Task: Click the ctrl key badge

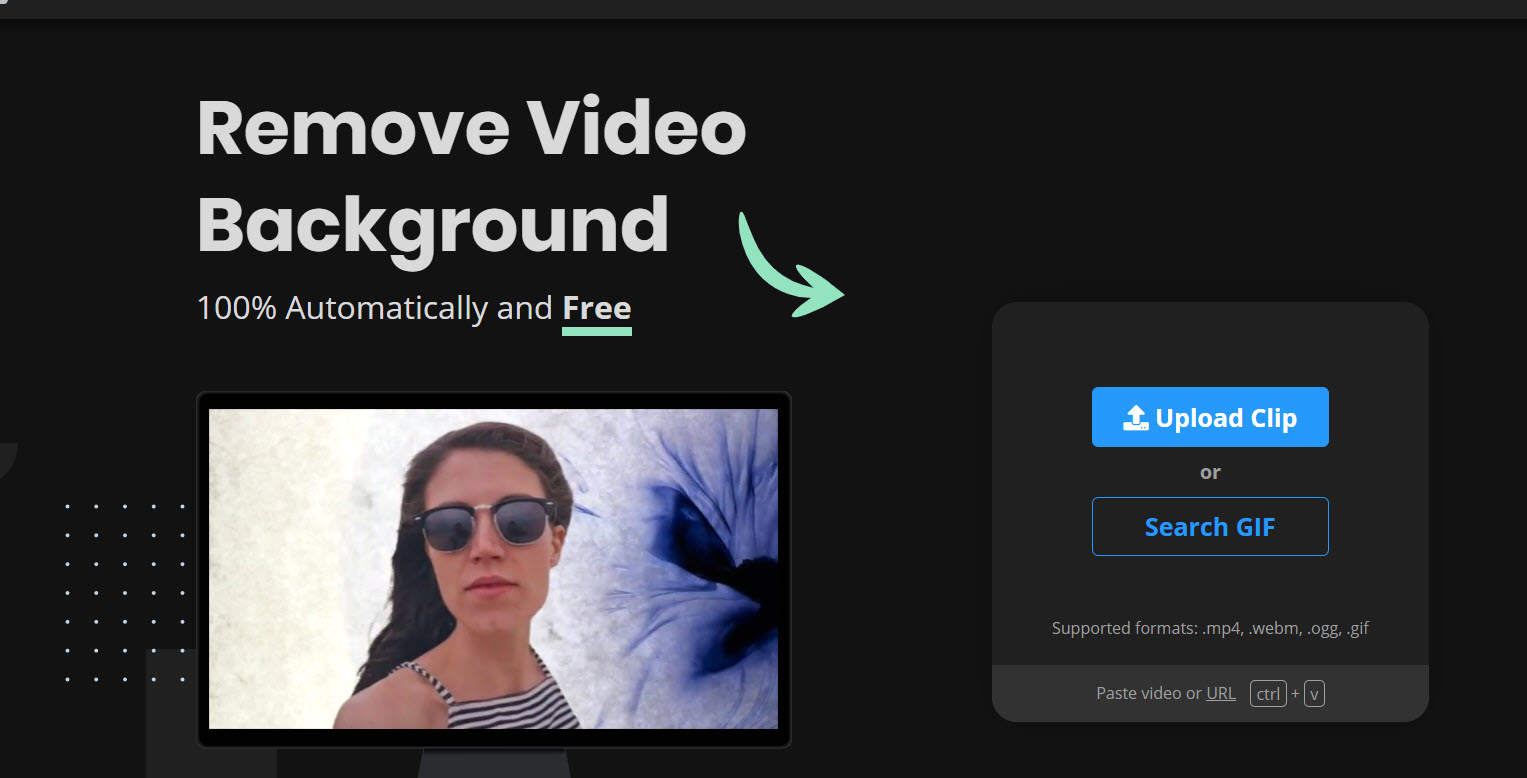Action: click(1268, 693)
